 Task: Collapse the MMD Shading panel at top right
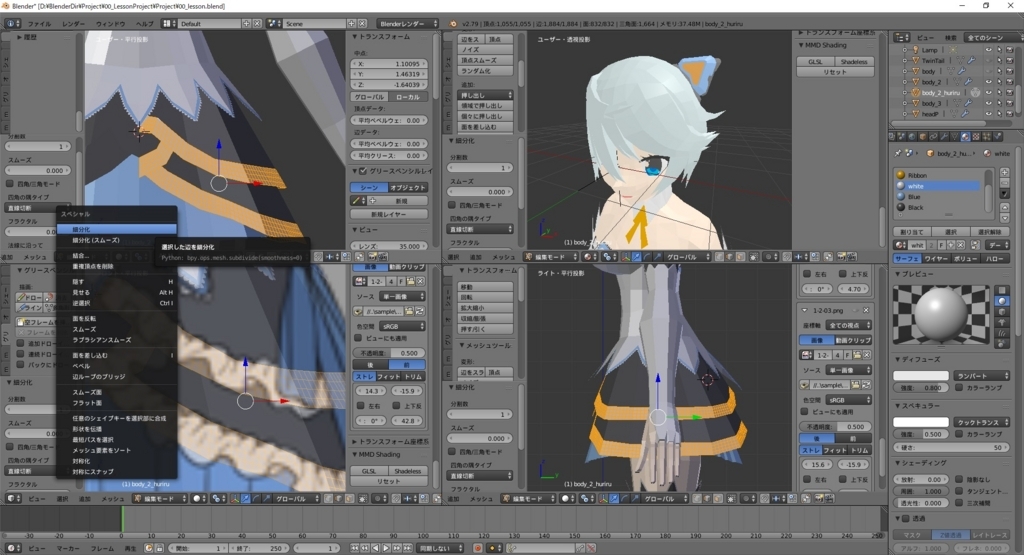pos(802,45)
